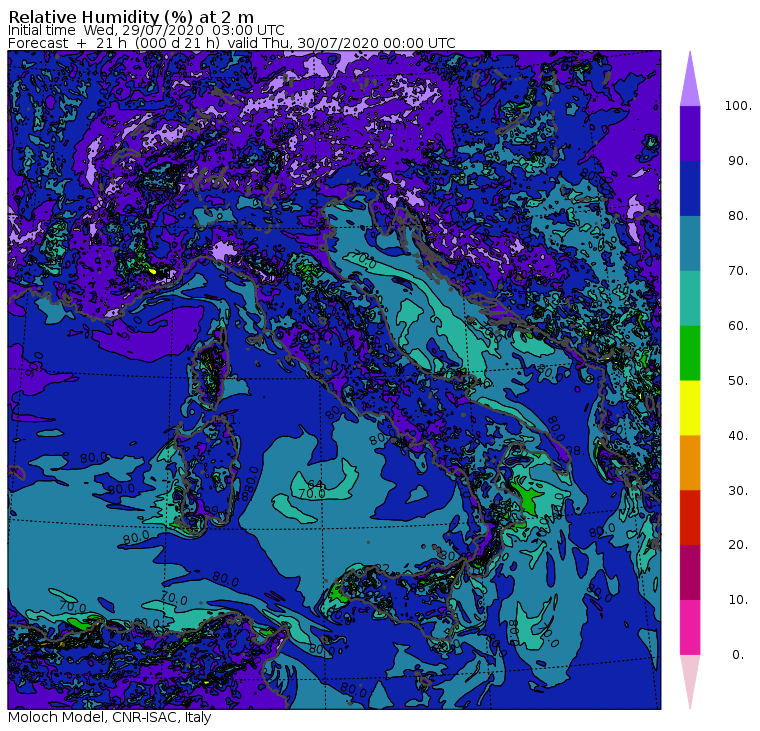
Task: Click the '20.' colorbar label
Action: 738,545
